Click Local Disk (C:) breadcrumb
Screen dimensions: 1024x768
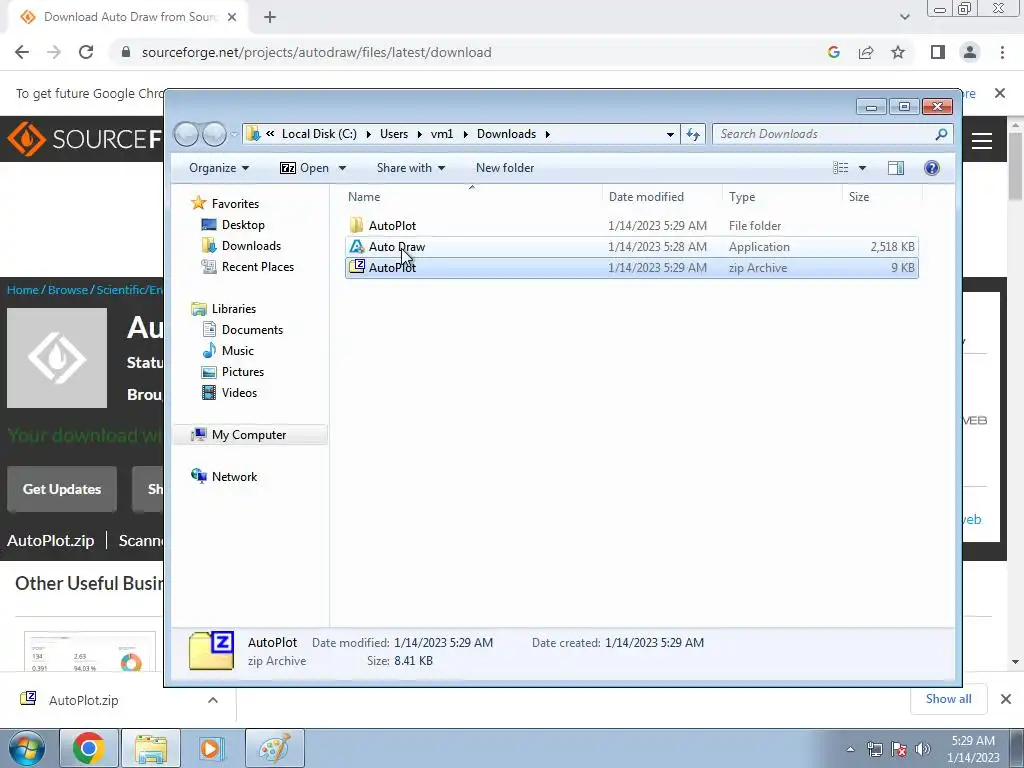pyautogui.click(x=319, y=134)
